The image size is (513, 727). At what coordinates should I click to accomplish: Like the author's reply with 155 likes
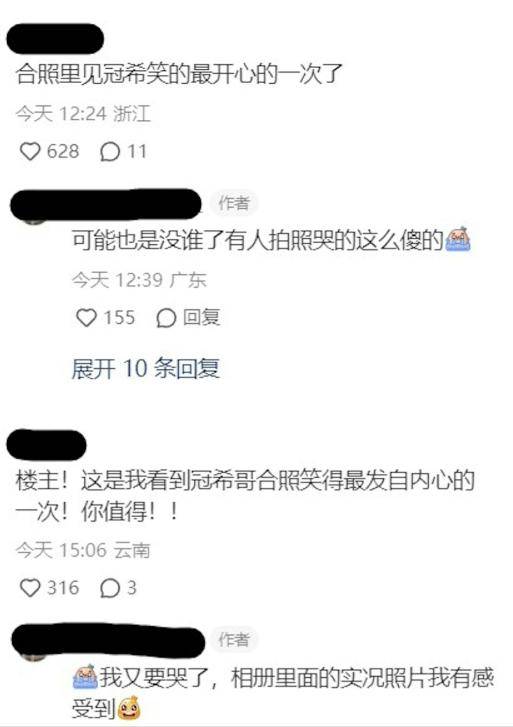(86, 318)
